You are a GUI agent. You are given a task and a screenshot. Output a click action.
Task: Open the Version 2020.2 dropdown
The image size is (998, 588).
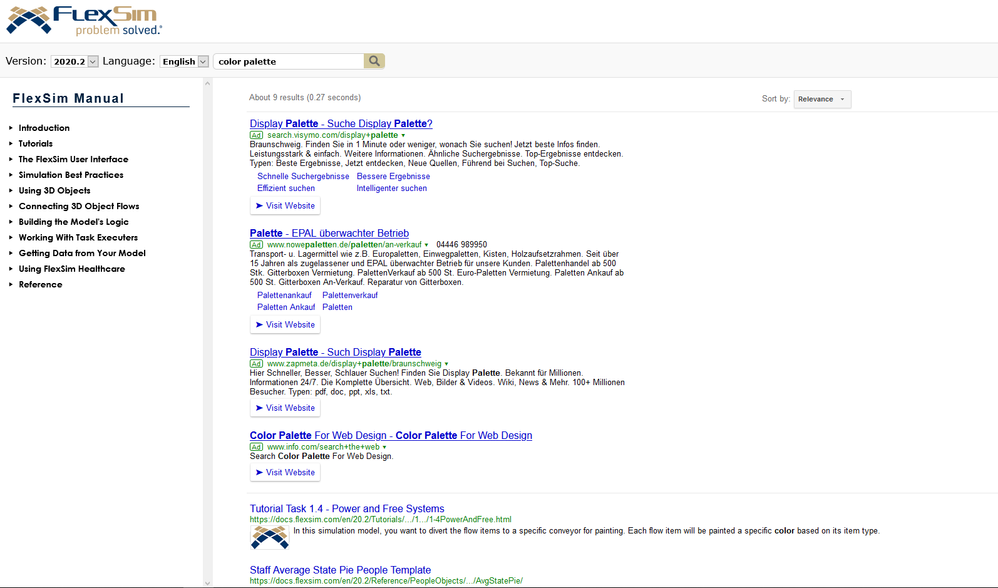coord(74,62)
